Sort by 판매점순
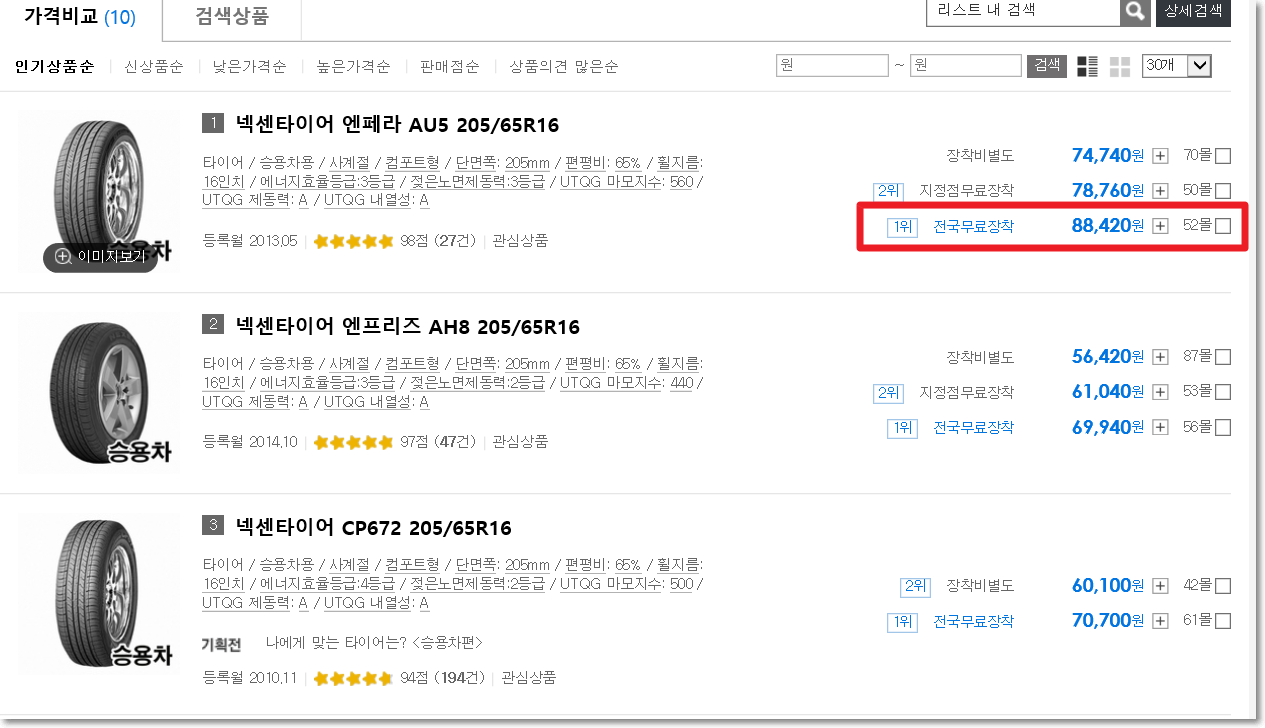 pyautogui.click(x=450, y=67)
